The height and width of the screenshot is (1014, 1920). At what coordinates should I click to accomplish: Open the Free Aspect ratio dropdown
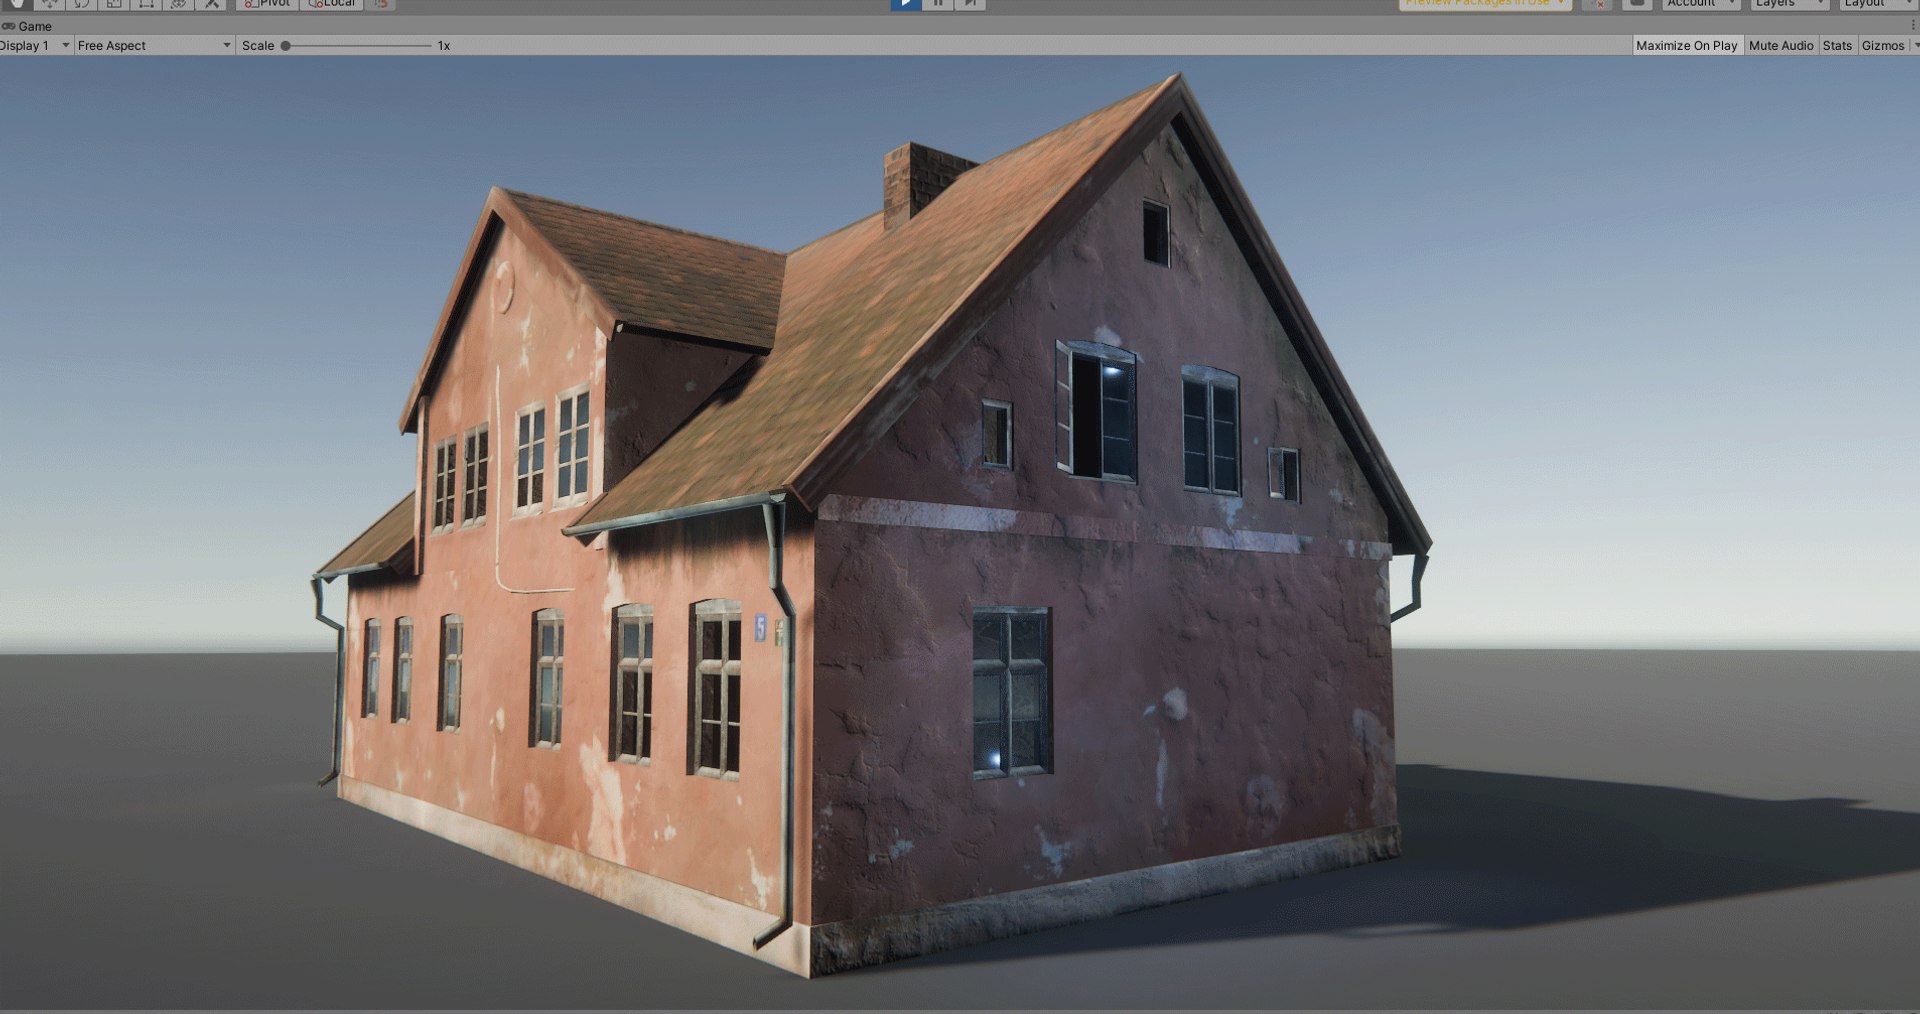[154, 46]
